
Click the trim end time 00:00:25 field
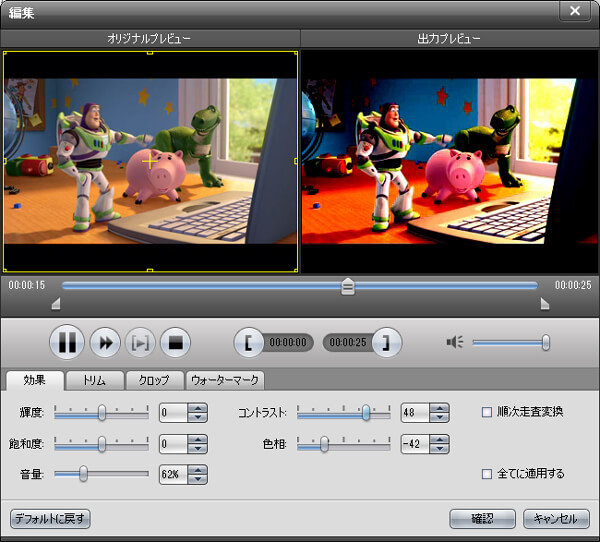(x=348, y=343)
